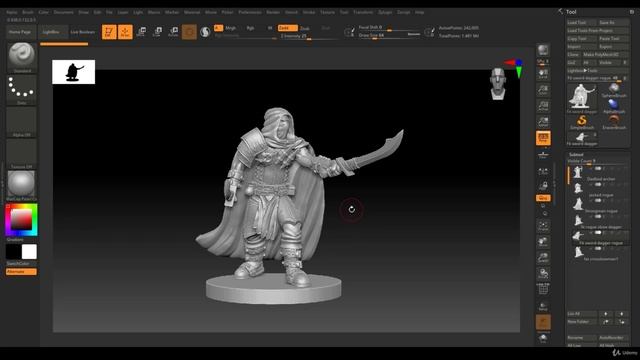Pick a color in the color picker square

(21, 220)
